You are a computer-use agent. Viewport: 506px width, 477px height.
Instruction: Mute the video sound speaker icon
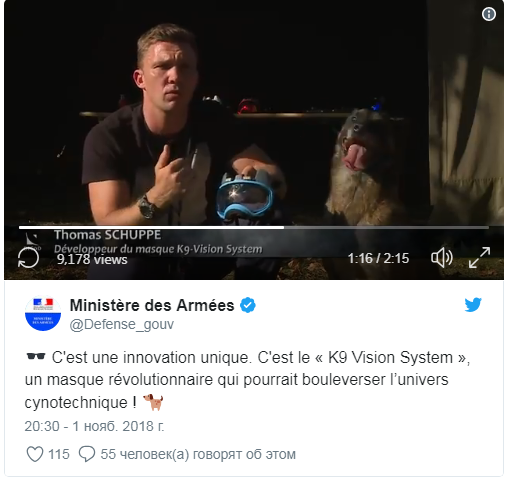point(442,258)
